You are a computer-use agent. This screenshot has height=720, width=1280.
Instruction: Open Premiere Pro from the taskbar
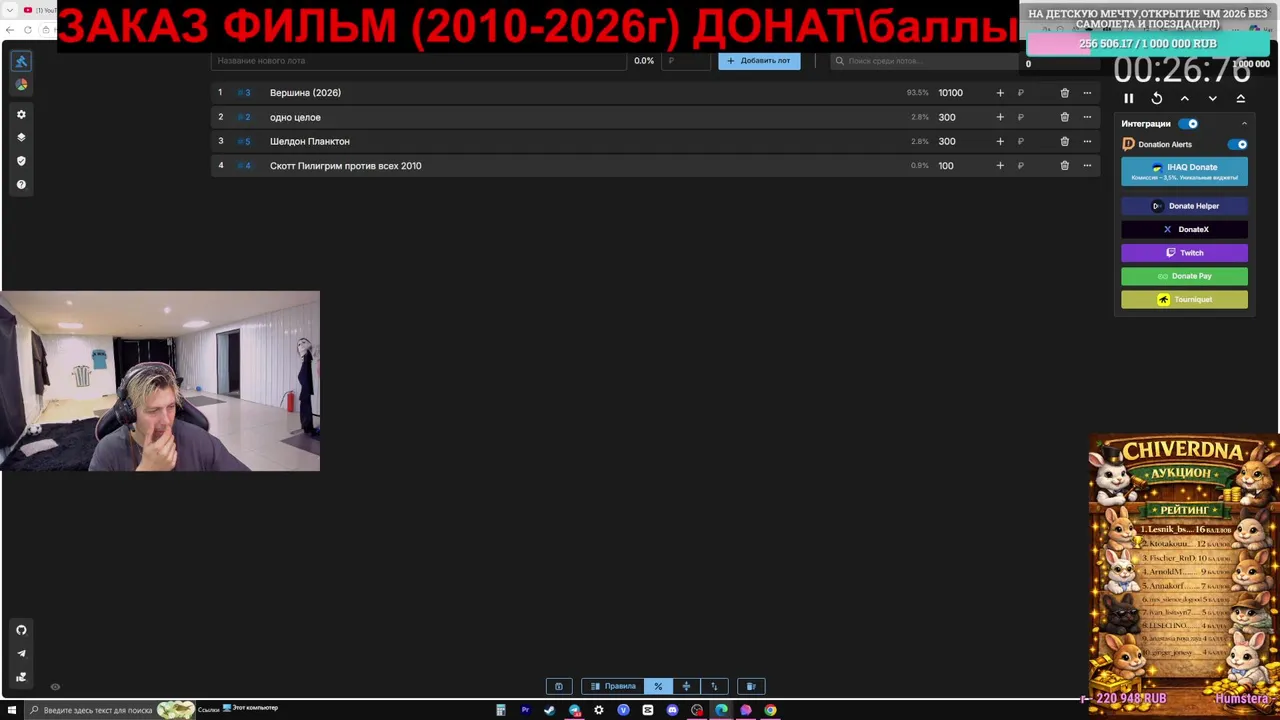click(525, 710)
